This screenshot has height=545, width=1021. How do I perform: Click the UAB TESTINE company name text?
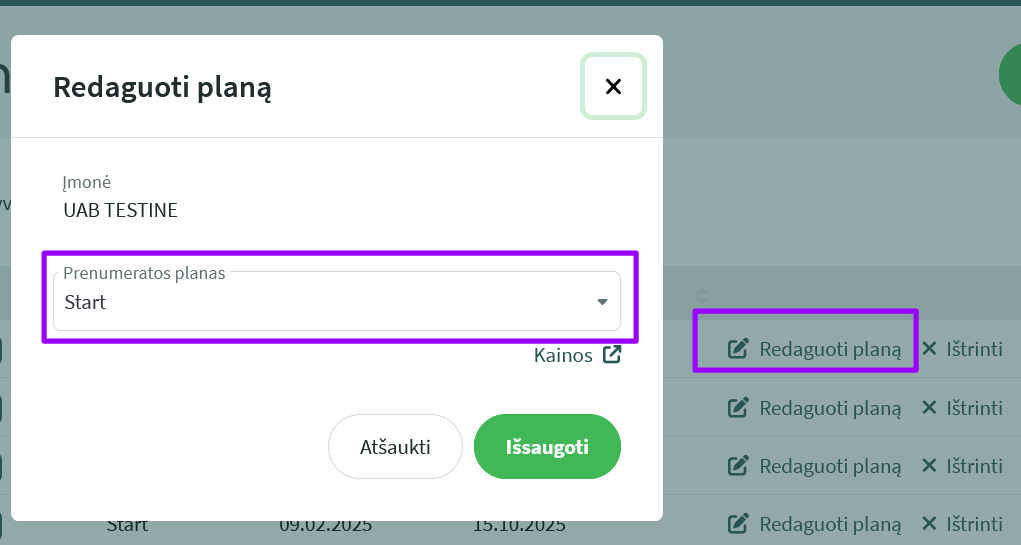(120, 210)
